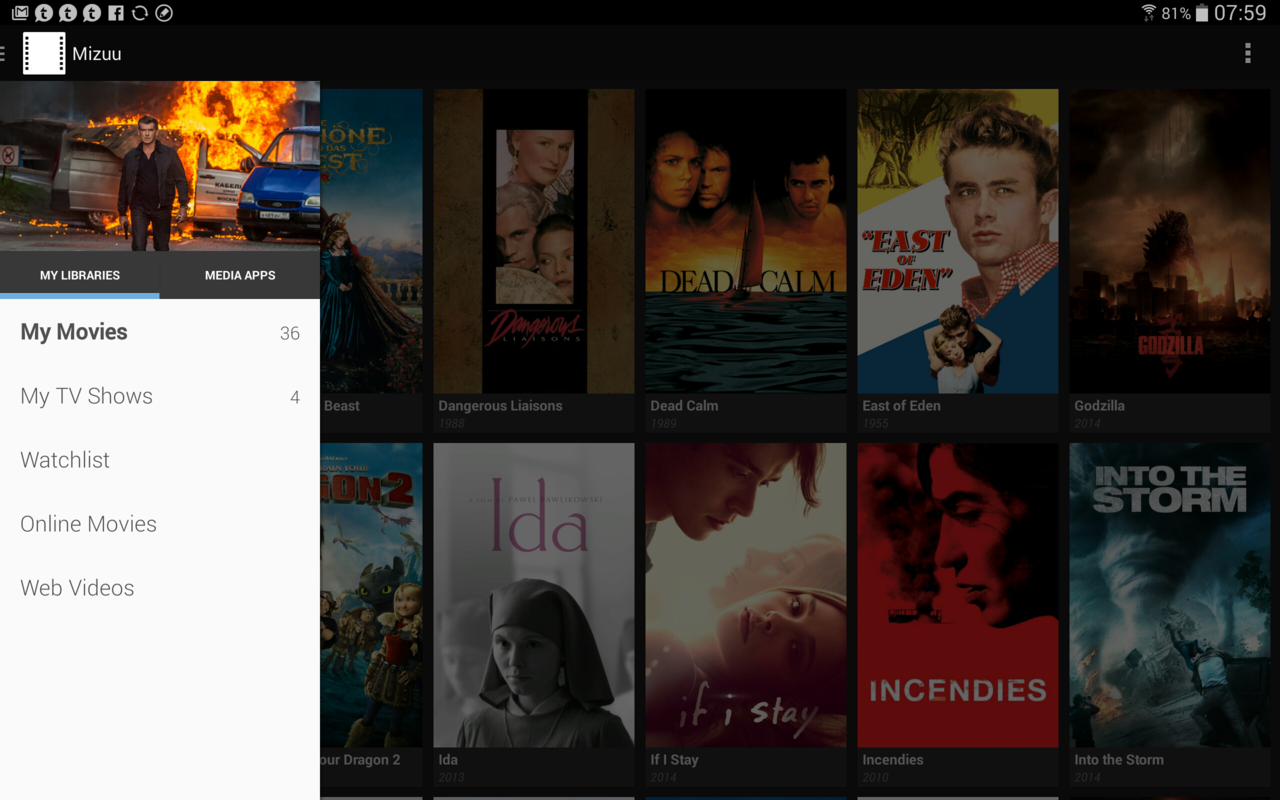Open My TV Shows library
Image resolution: width=1280 pixels, height=800 pixels.
coord(160,396)
